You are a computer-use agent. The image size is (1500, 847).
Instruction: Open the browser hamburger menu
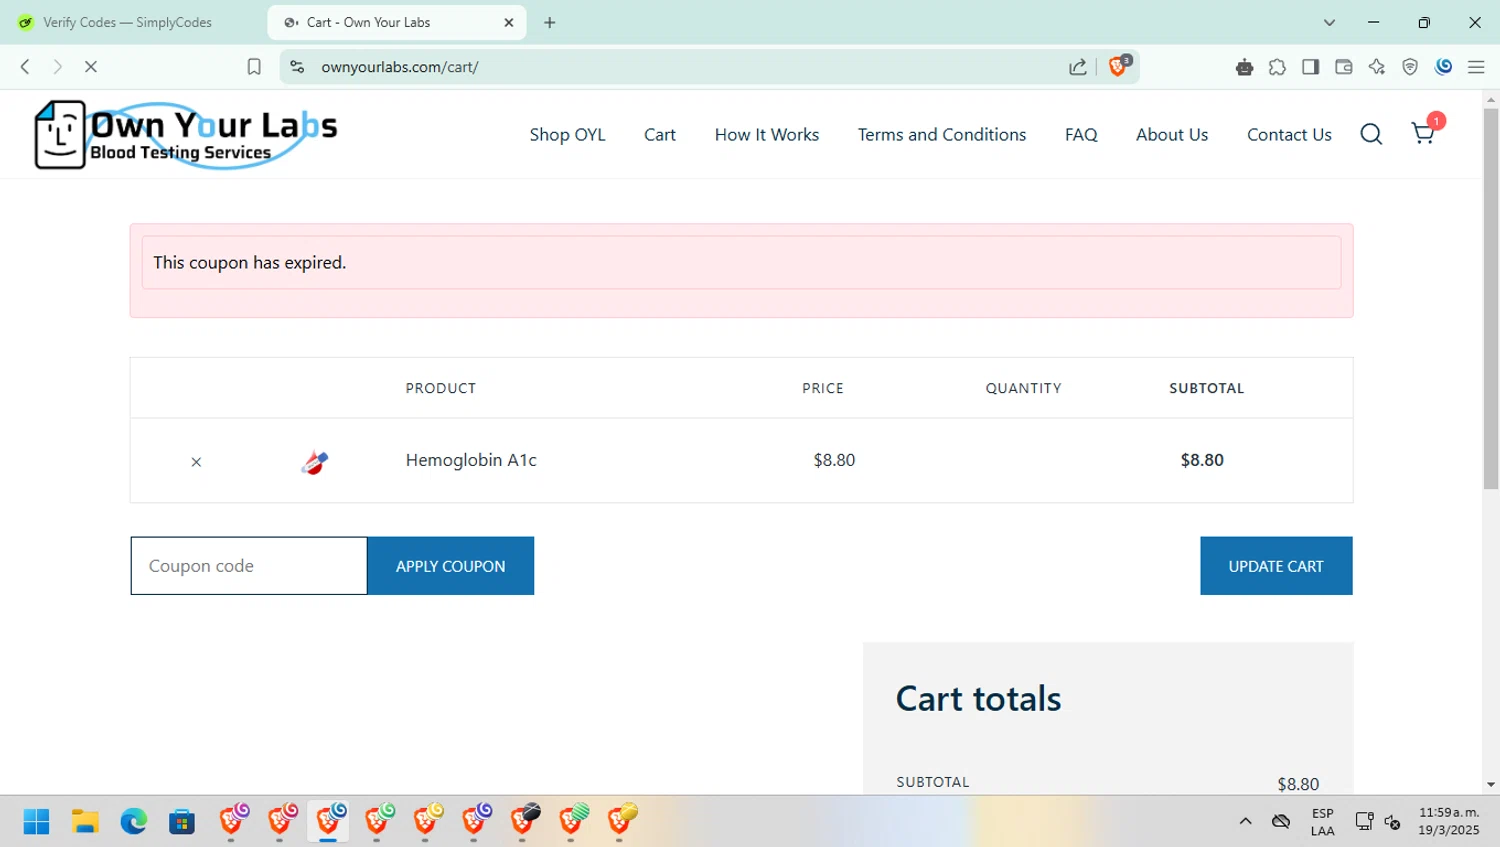1476,67
